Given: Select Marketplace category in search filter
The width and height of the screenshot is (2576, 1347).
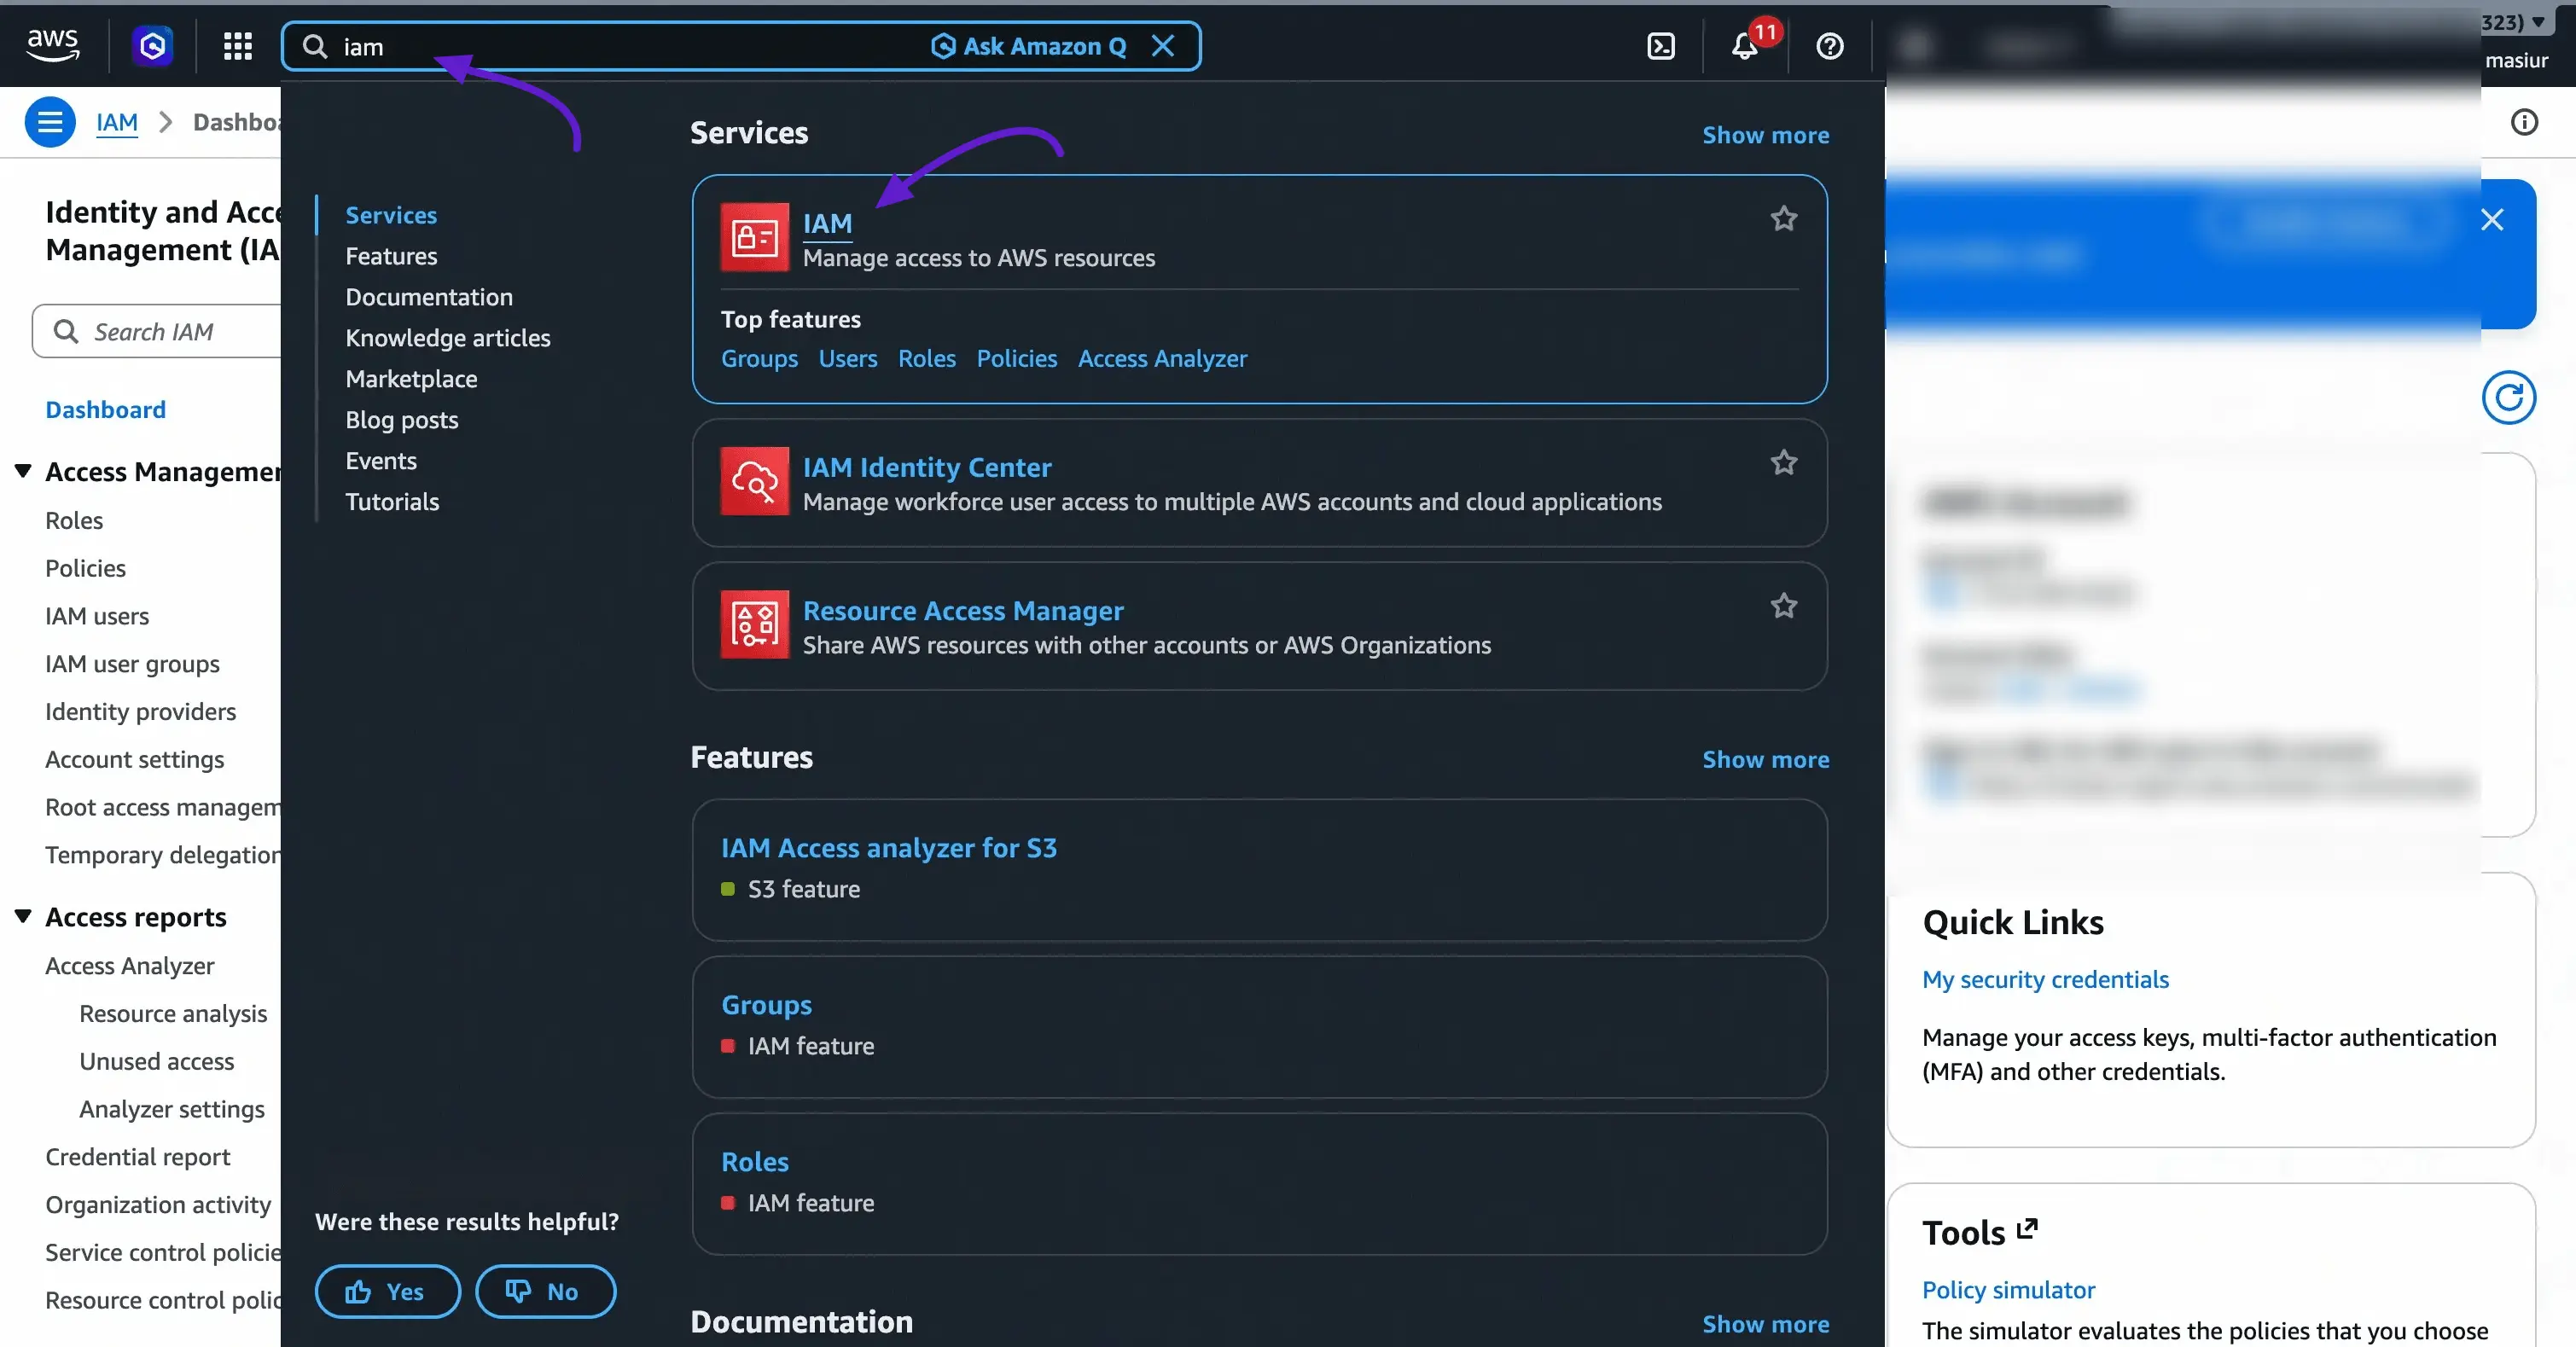Looking at the screenshot, I should tap(411, 379).
